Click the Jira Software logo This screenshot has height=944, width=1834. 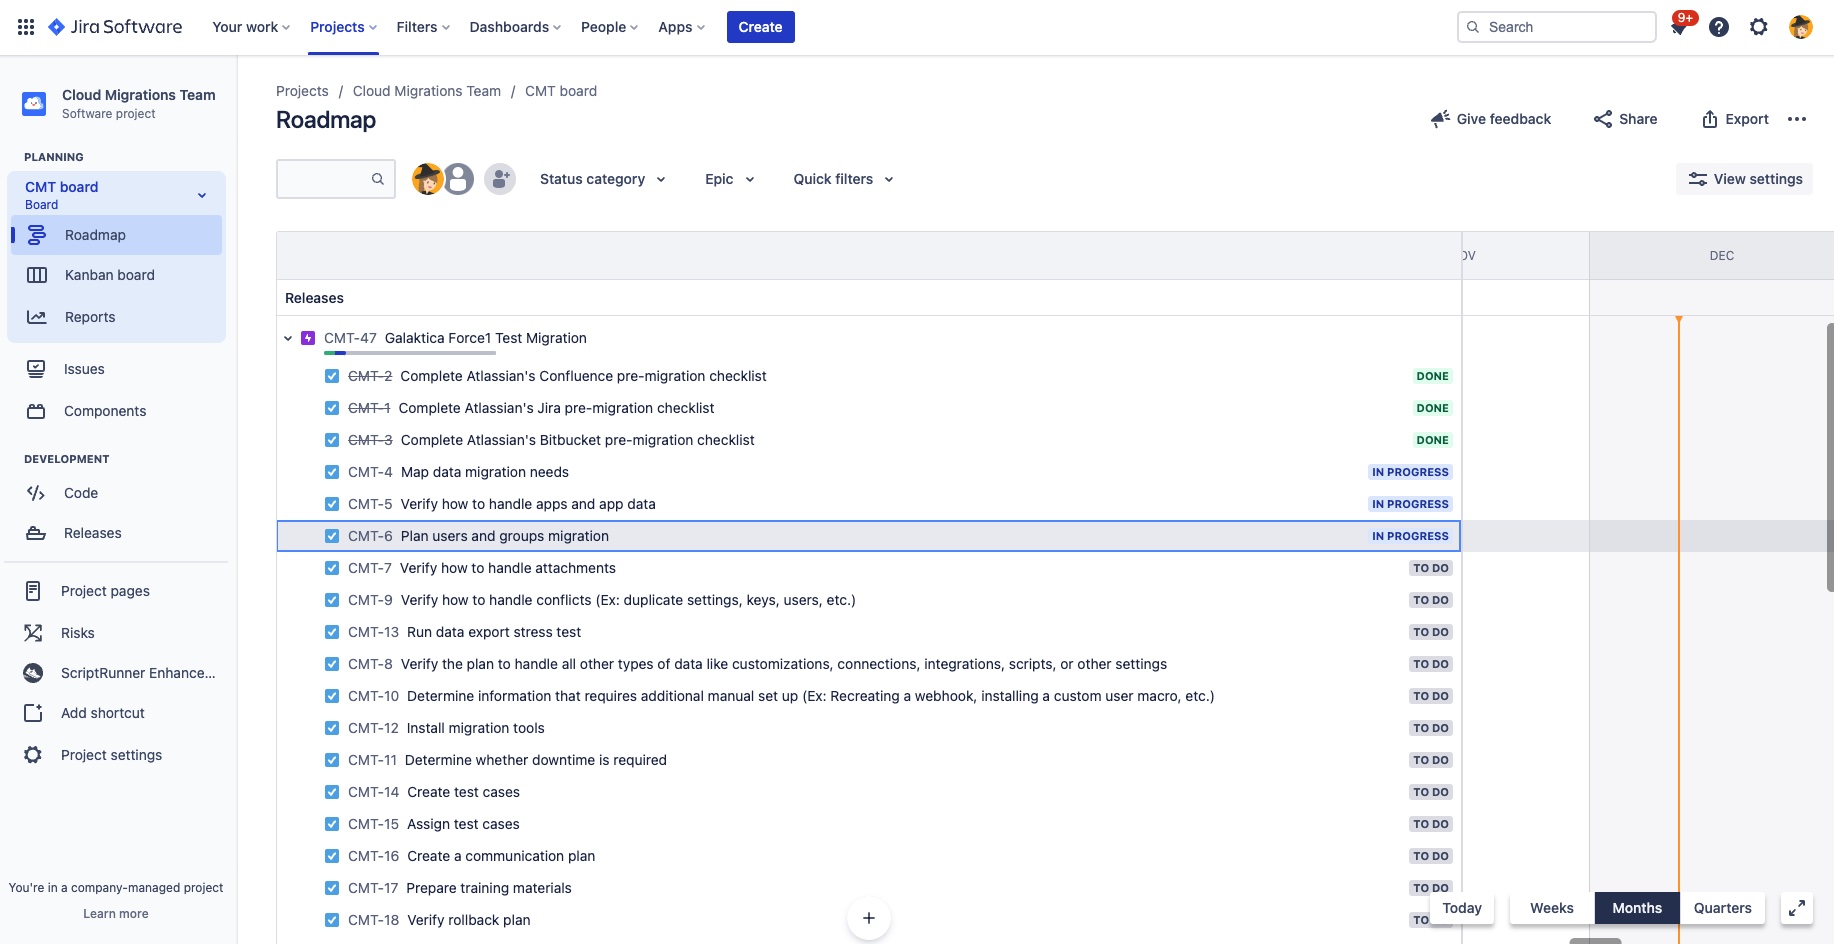[116, 27]
